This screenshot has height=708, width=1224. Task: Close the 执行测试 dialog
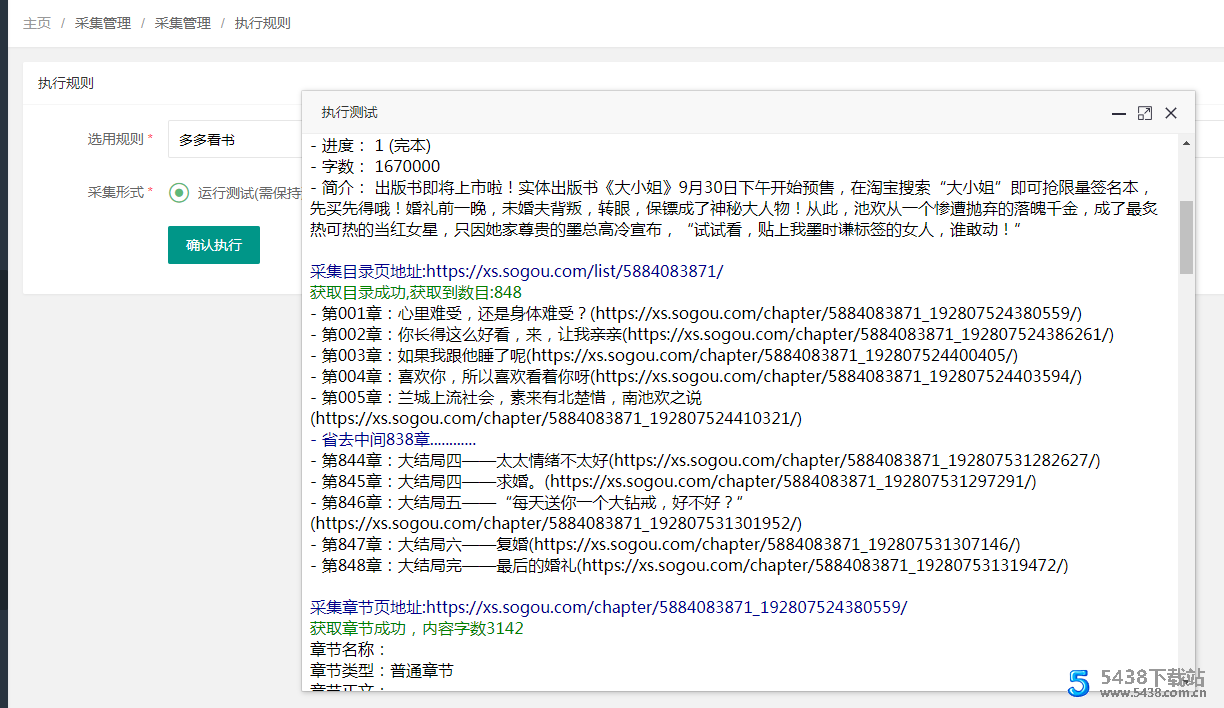[x=1171, y=114]
